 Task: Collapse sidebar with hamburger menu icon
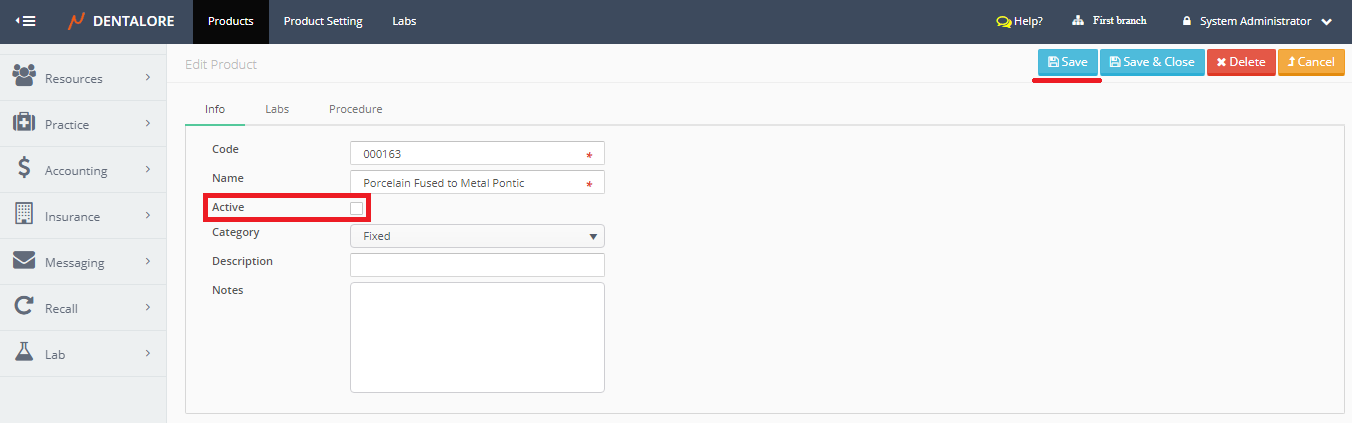26,21
